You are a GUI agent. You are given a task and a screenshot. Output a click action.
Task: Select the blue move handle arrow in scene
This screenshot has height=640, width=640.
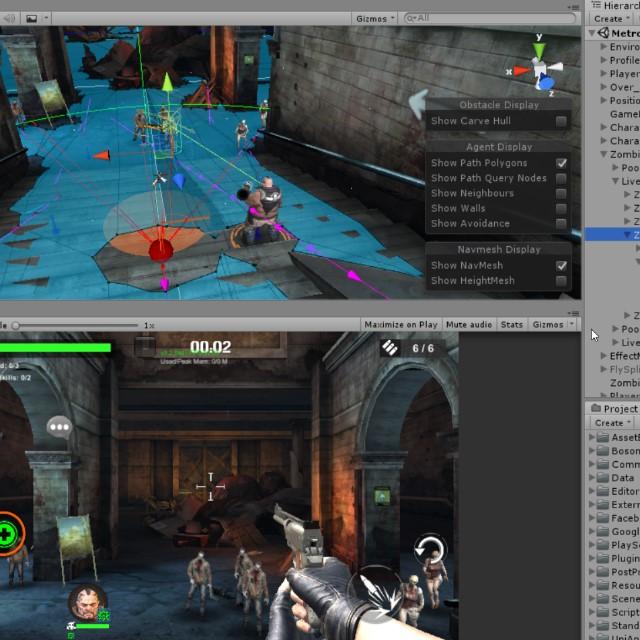coord(179,181)
